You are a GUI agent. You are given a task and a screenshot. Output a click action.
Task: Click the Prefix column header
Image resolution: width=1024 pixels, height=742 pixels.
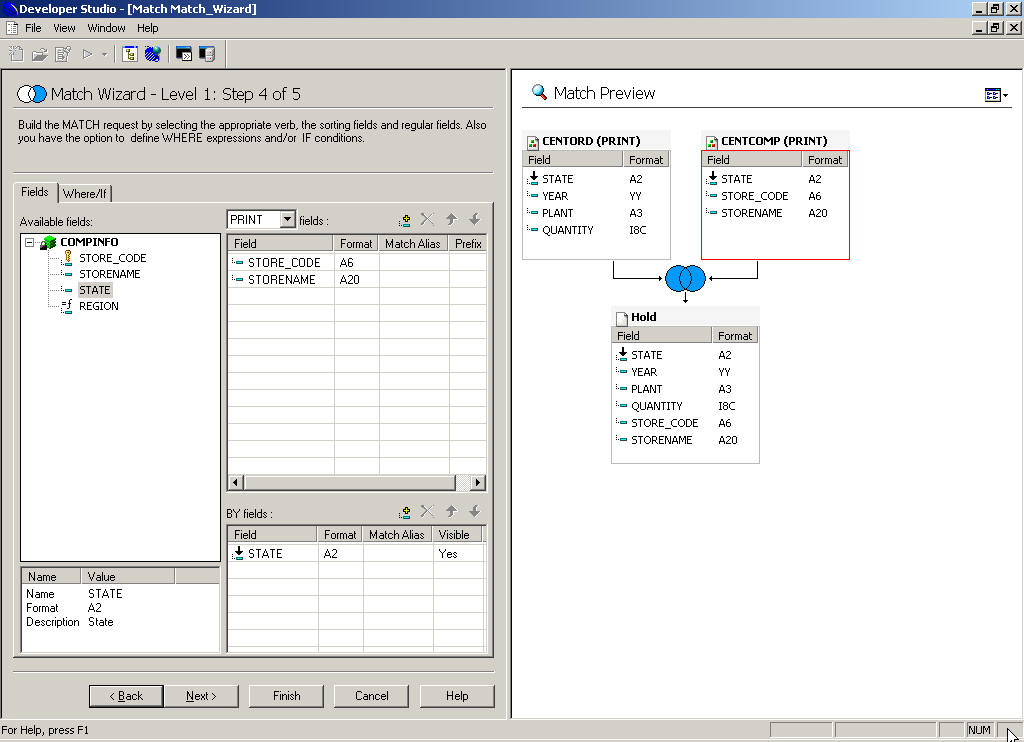tap(468, 244)
